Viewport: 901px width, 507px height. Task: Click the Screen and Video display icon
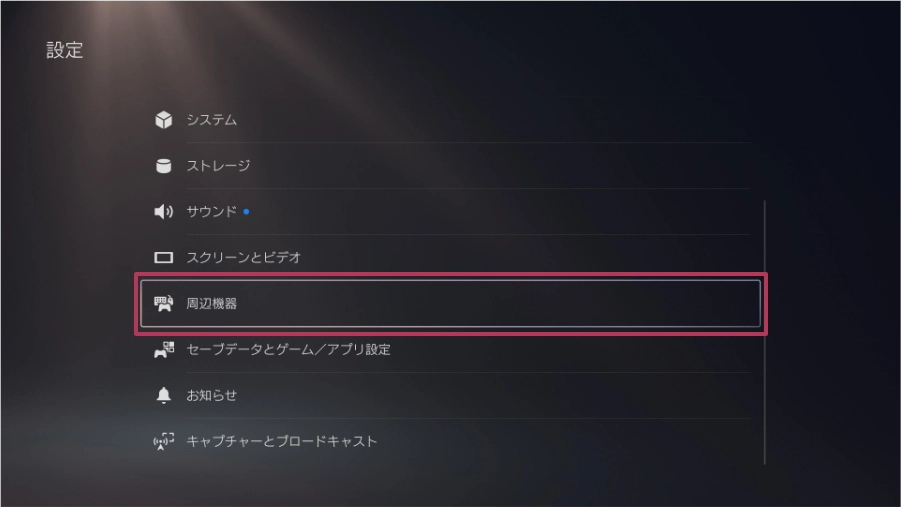163,258
